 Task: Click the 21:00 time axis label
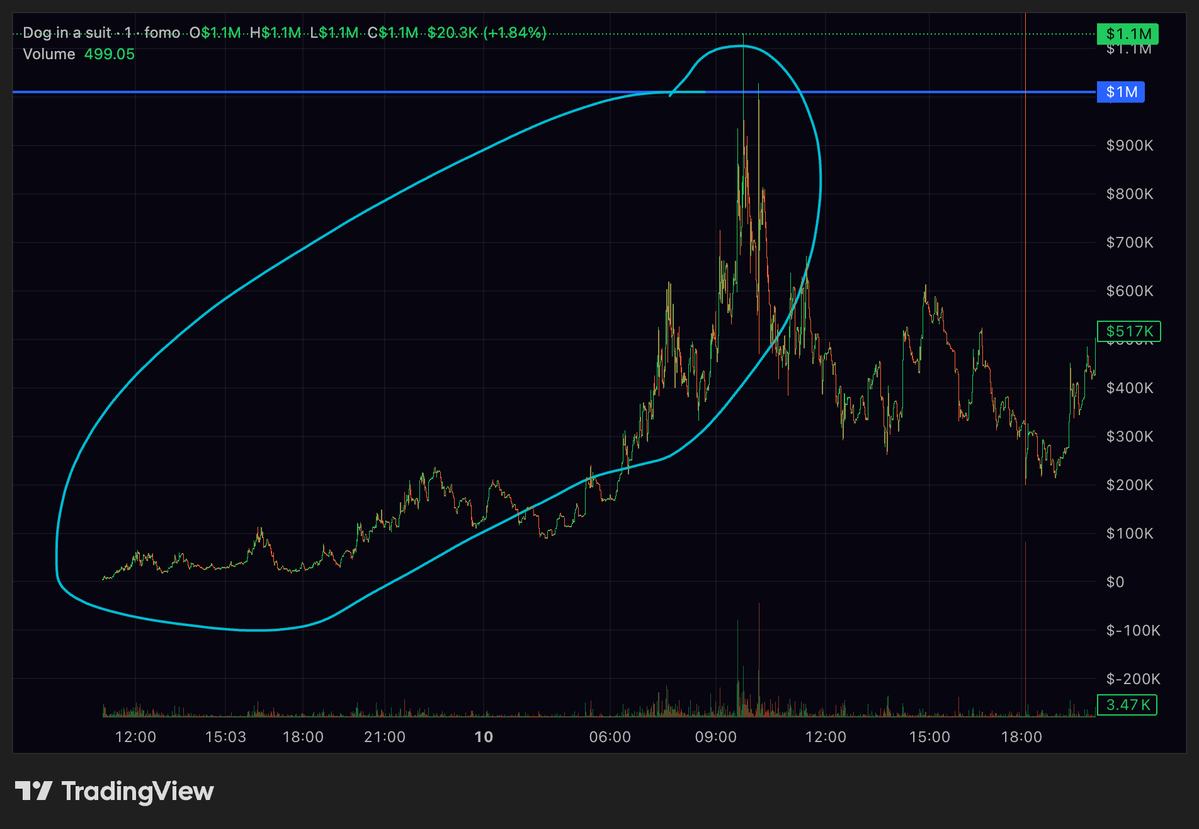385,737
